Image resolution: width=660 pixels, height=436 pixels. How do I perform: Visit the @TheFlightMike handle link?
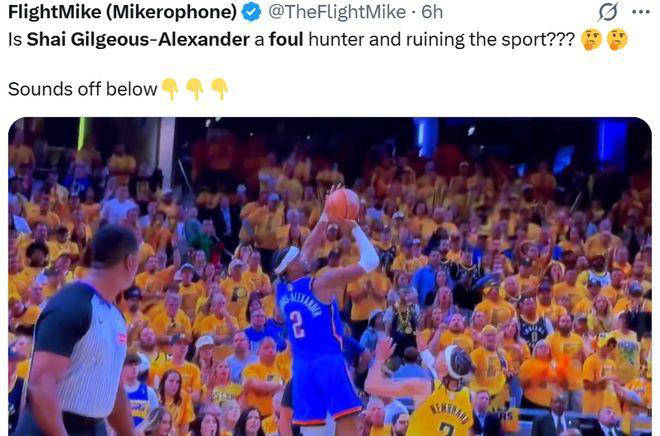[337, 12]
